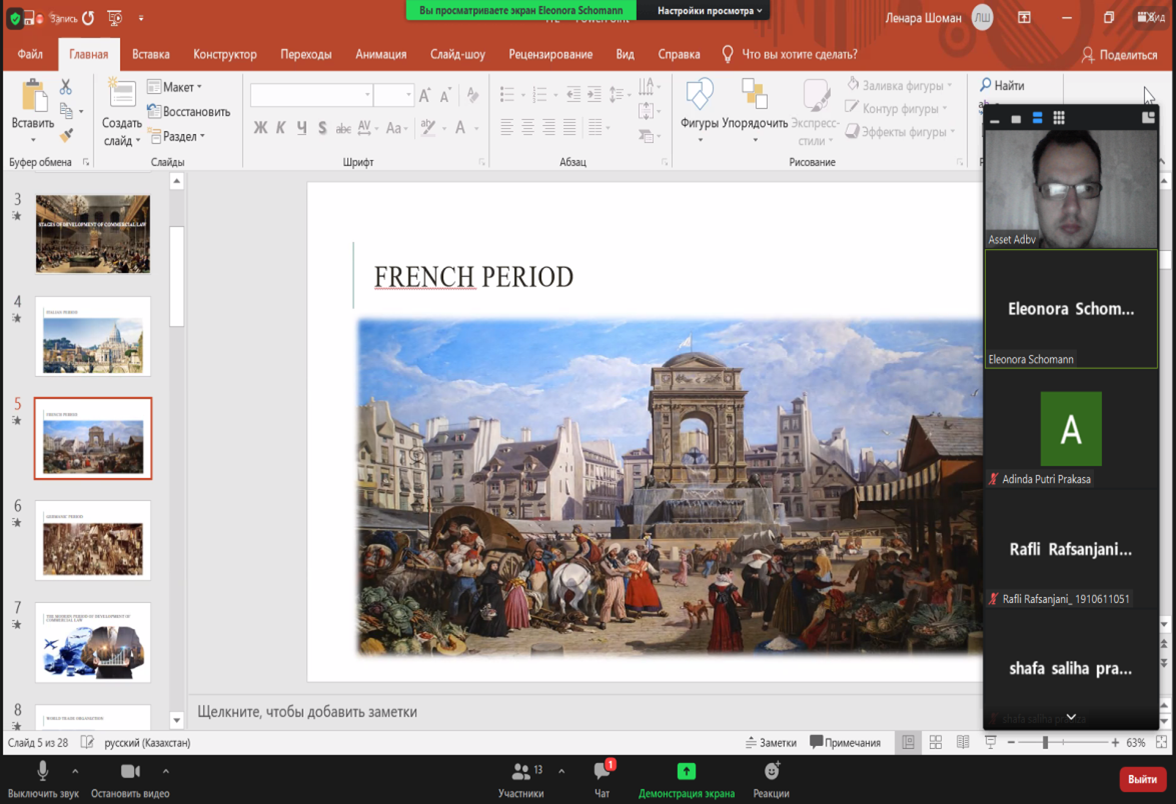Align text right in paragraph group

[x=549, y=128]
